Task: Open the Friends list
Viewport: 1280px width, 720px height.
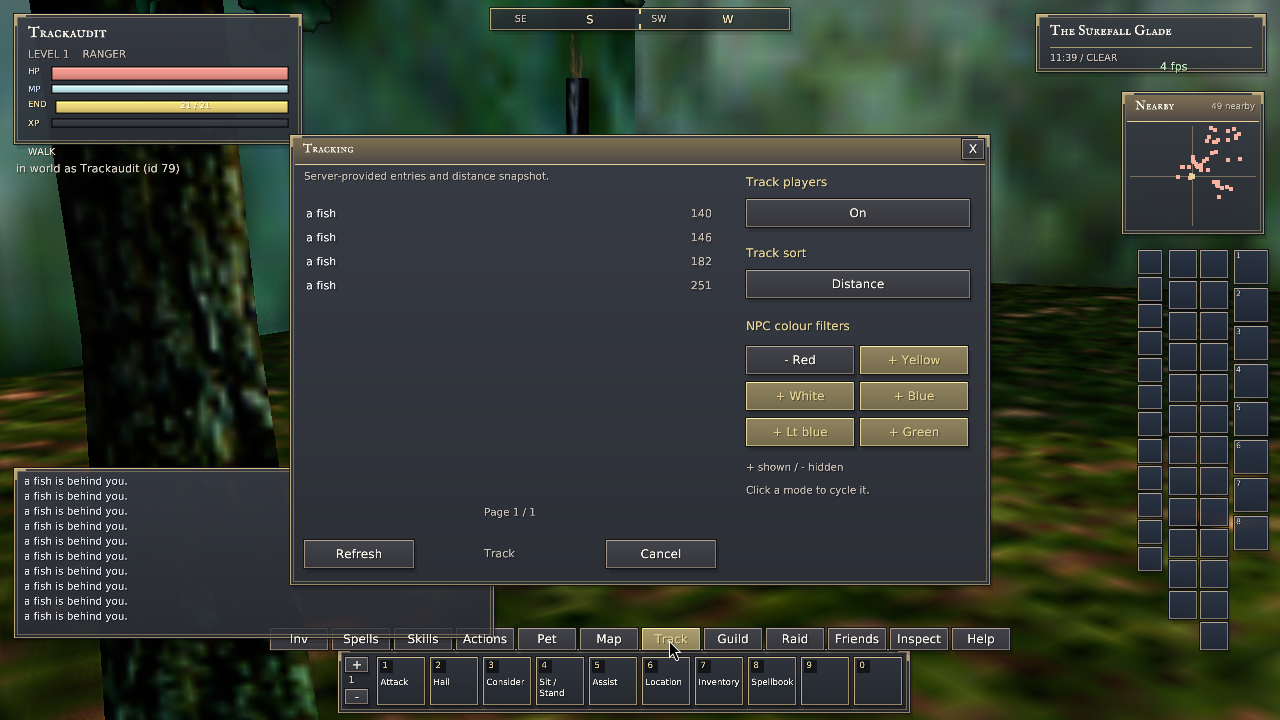Action: (x=857, y=639)
